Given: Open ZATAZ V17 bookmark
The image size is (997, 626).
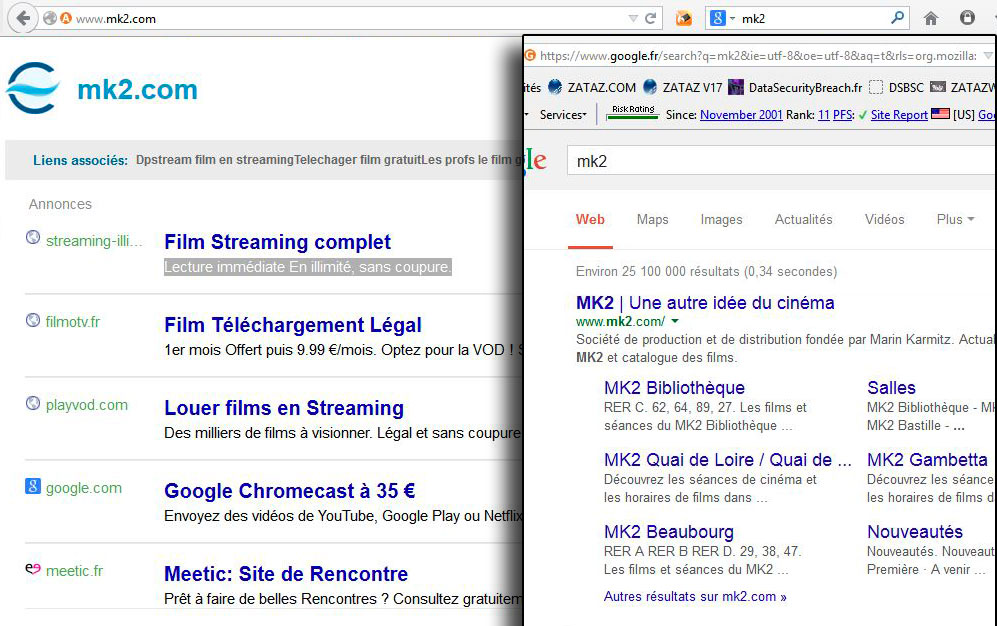Looking at the screenshot, I should click(x=683, y=87).
